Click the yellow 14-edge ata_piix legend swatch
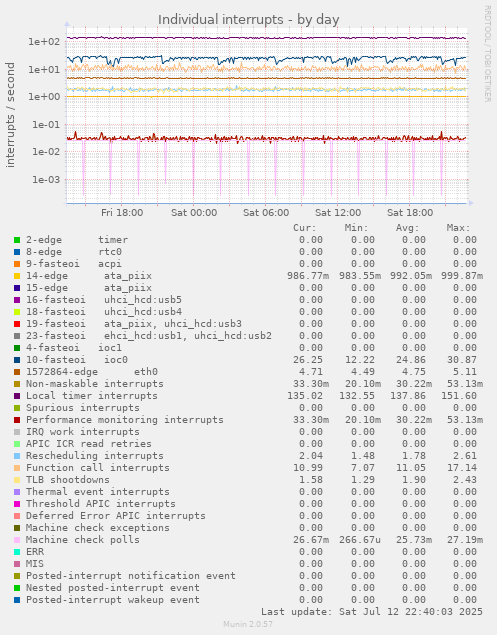Screen dimensions: 497x635 (17, 276)
